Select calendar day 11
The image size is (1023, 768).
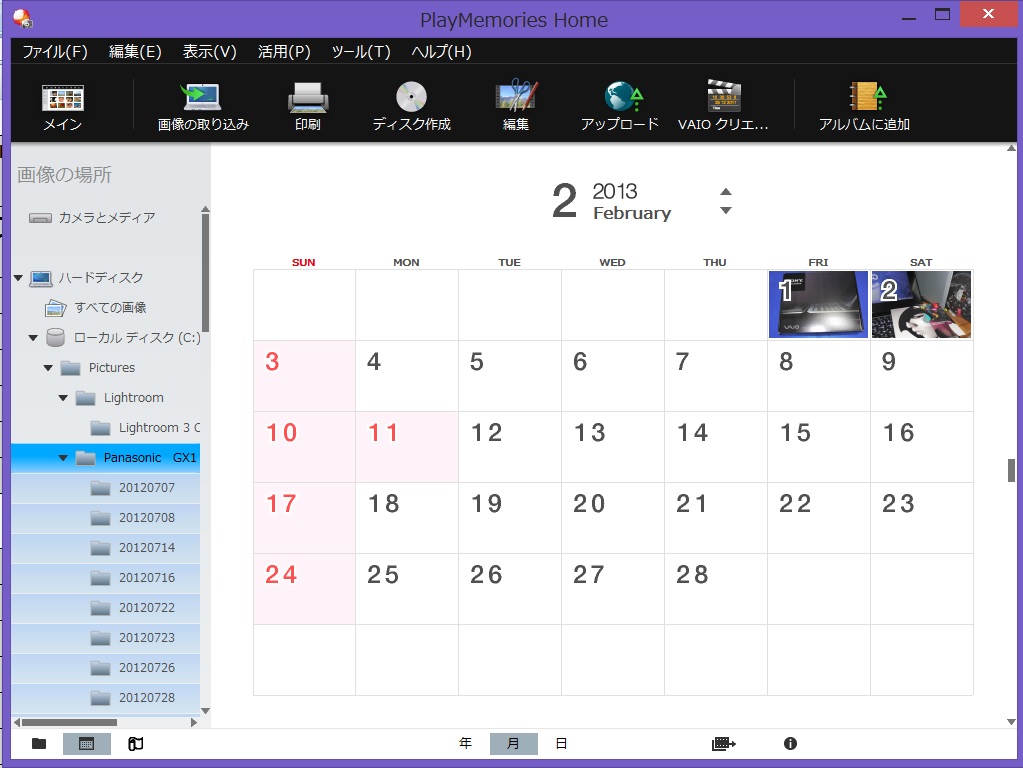coord(406,447)
